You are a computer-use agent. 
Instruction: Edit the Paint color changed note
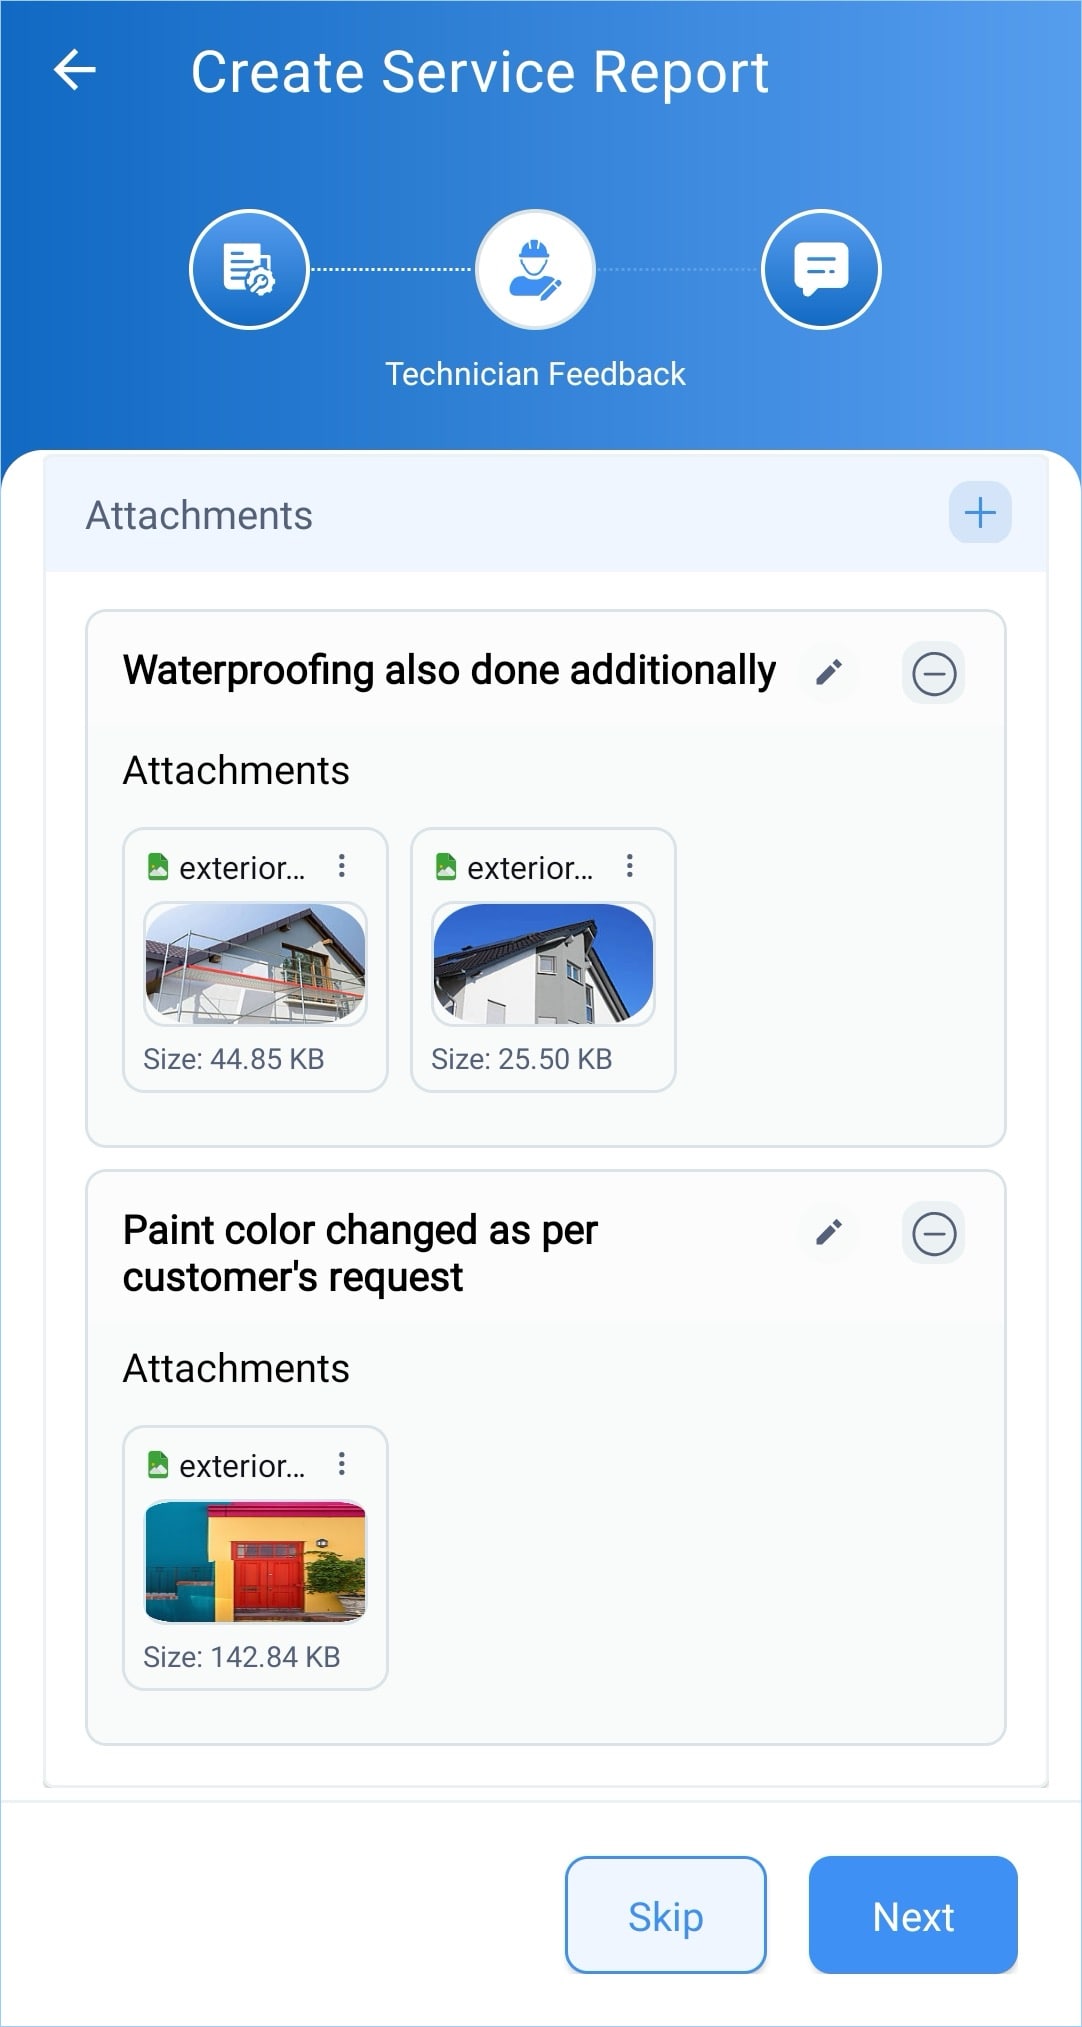point(828,1232)
